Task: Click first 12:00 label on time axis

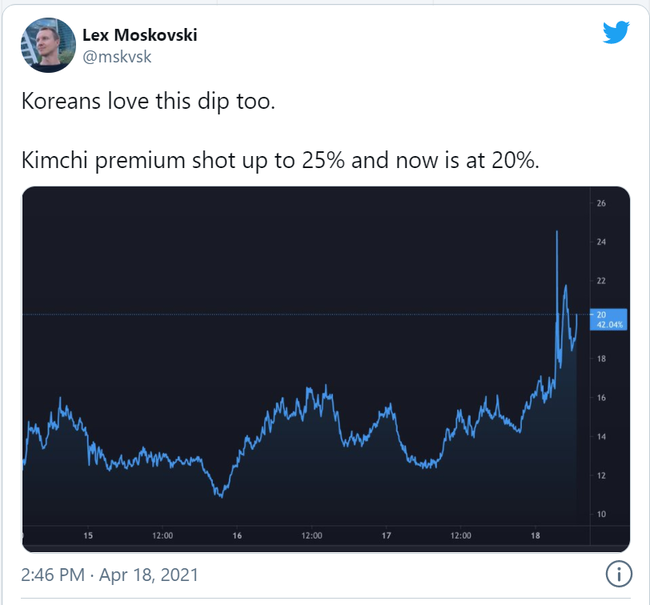Action: [162, 535]
